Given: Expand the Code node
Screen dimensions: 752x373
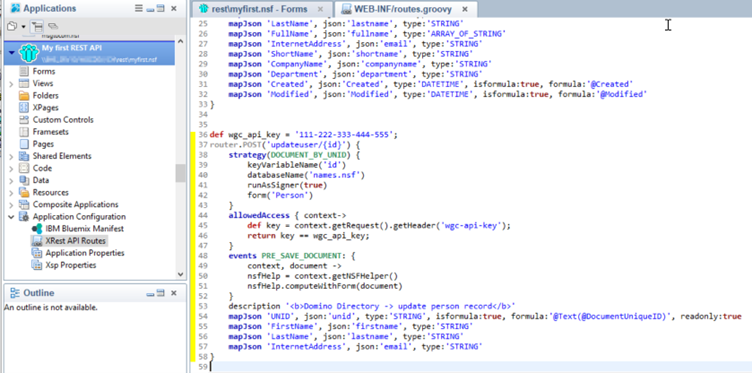Looking at the screenshot, I should 11,168.
